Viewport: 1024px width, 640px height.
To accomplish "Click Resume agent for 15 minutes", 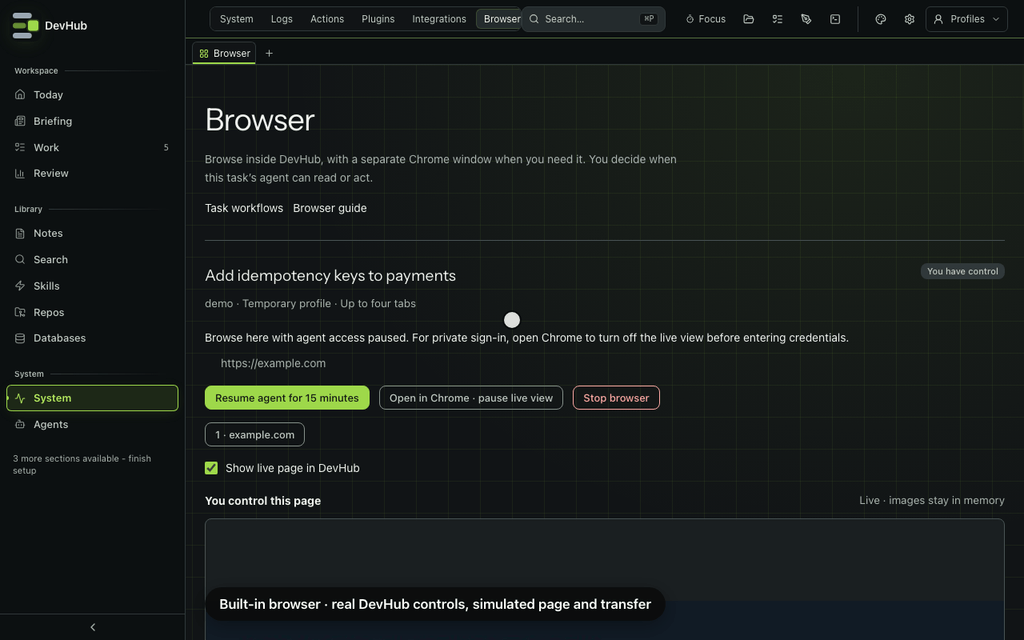I will [x=287, y=398].
